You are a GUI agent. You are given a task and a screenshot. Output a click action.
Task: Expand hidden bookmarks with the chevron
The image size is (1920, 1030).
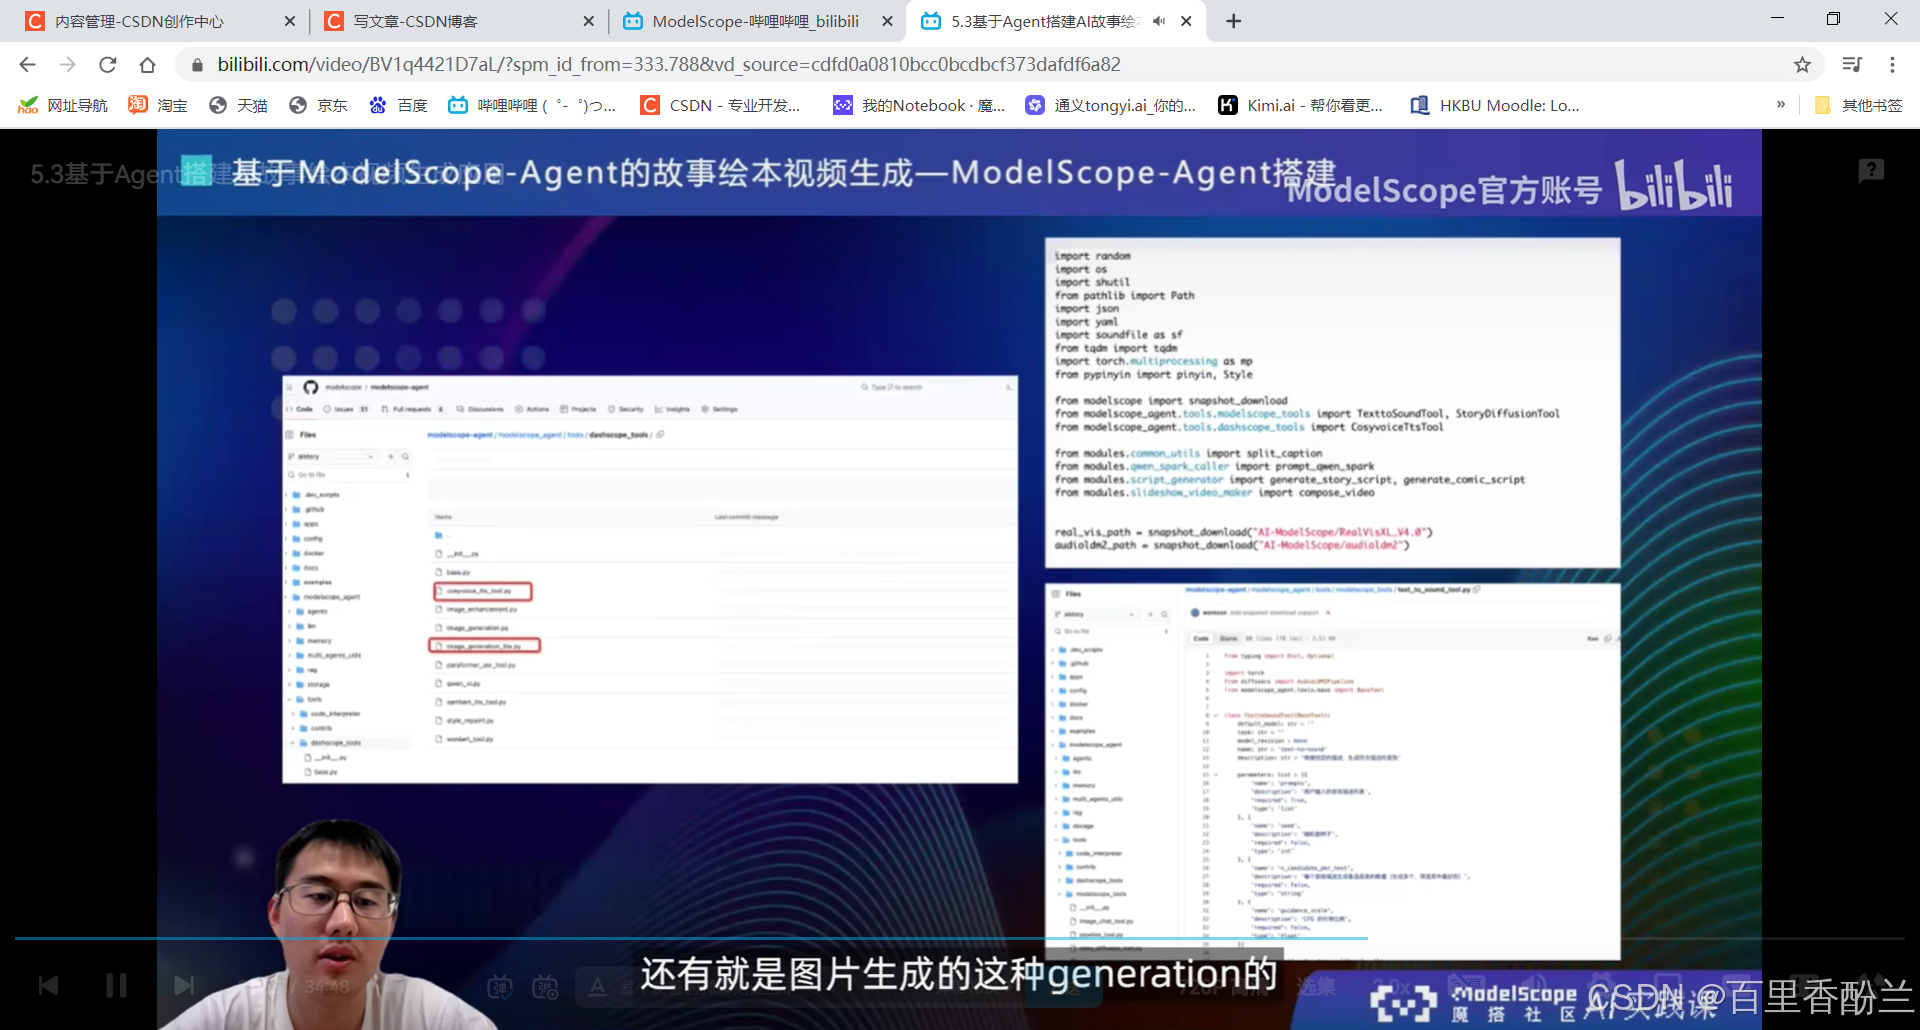(1781, 104)
